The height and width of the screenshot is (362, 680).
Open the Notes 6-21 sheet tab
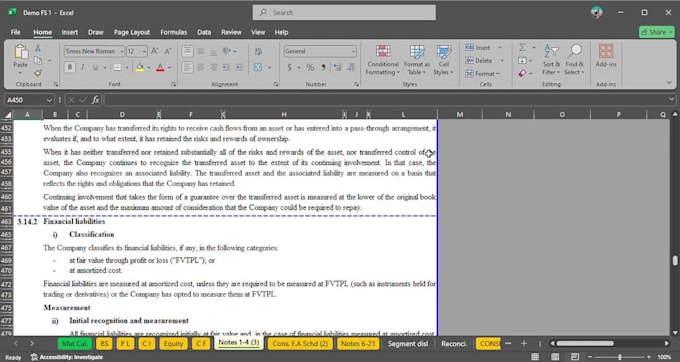point(358,343)
